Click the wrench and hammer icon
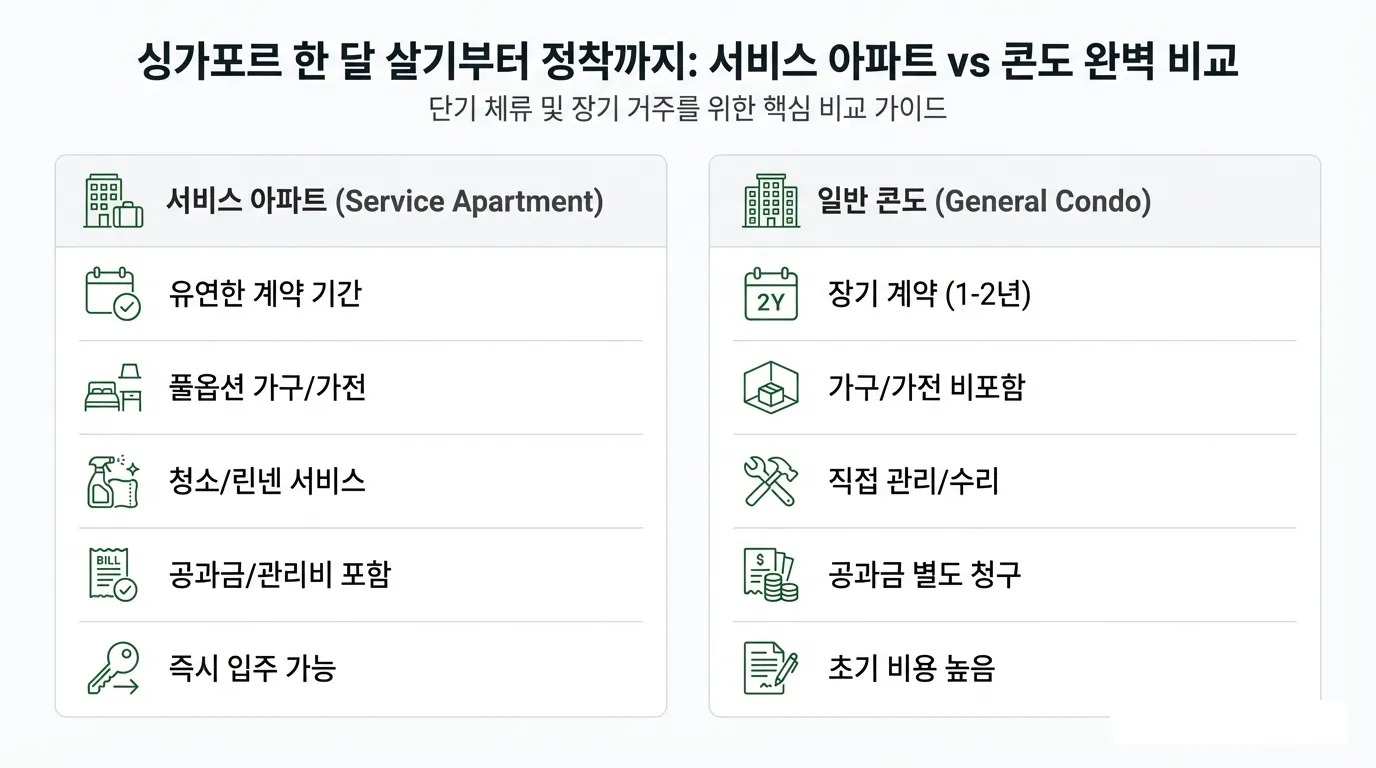 [771, 481]
